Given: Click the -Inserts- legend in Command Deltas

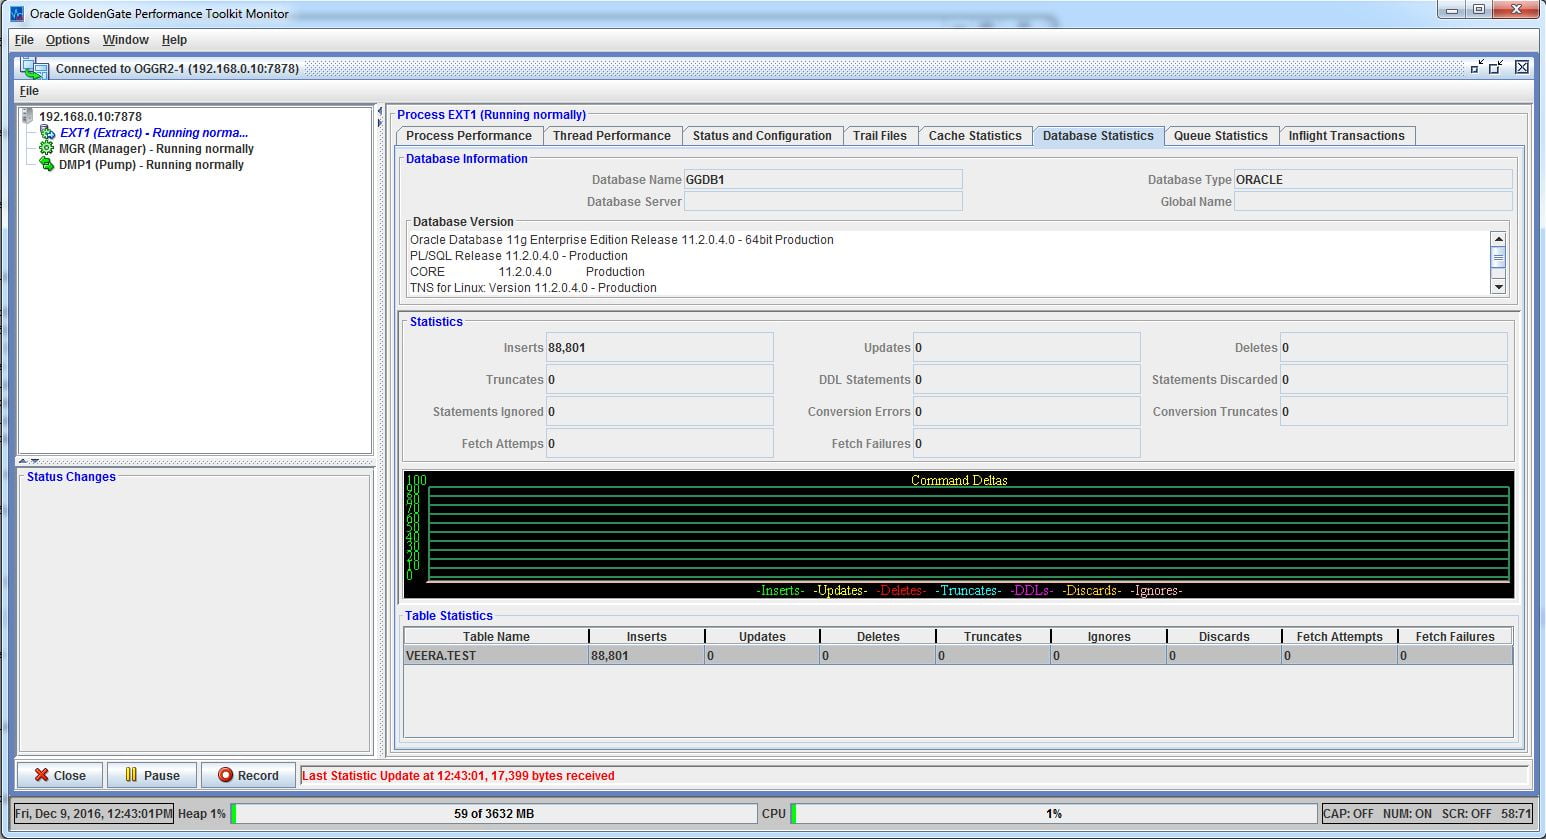Looking at the screenshot, I should 780,591.
